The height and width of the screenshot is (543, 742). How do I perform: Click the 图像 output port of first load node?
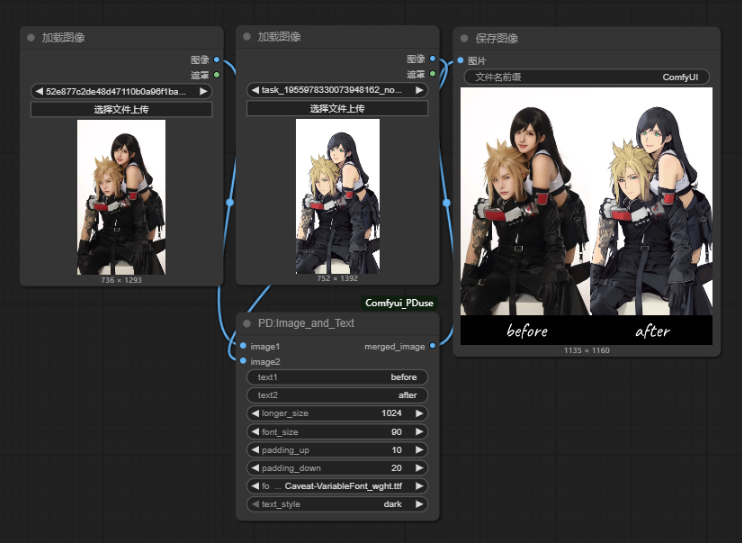216,60
